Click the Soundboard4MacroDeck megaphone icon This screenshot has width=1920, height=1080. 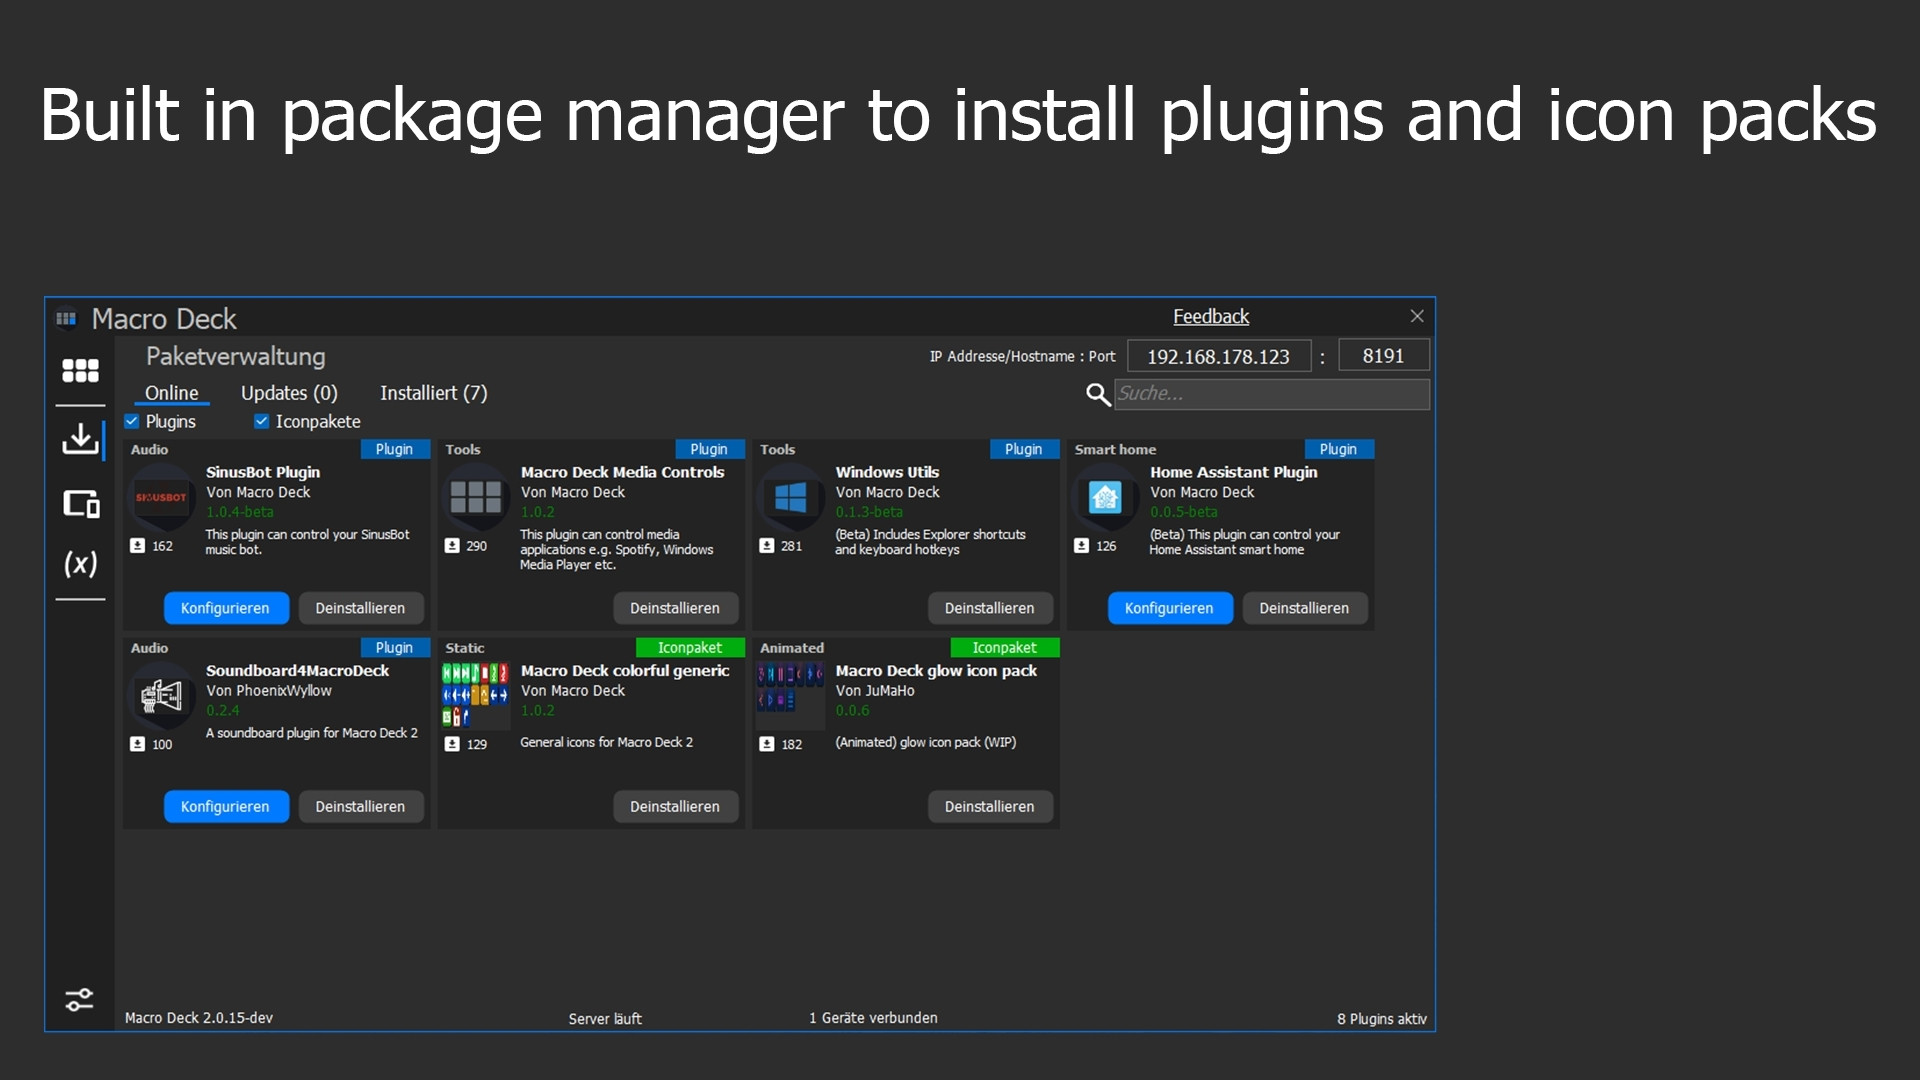click(161, 696)
